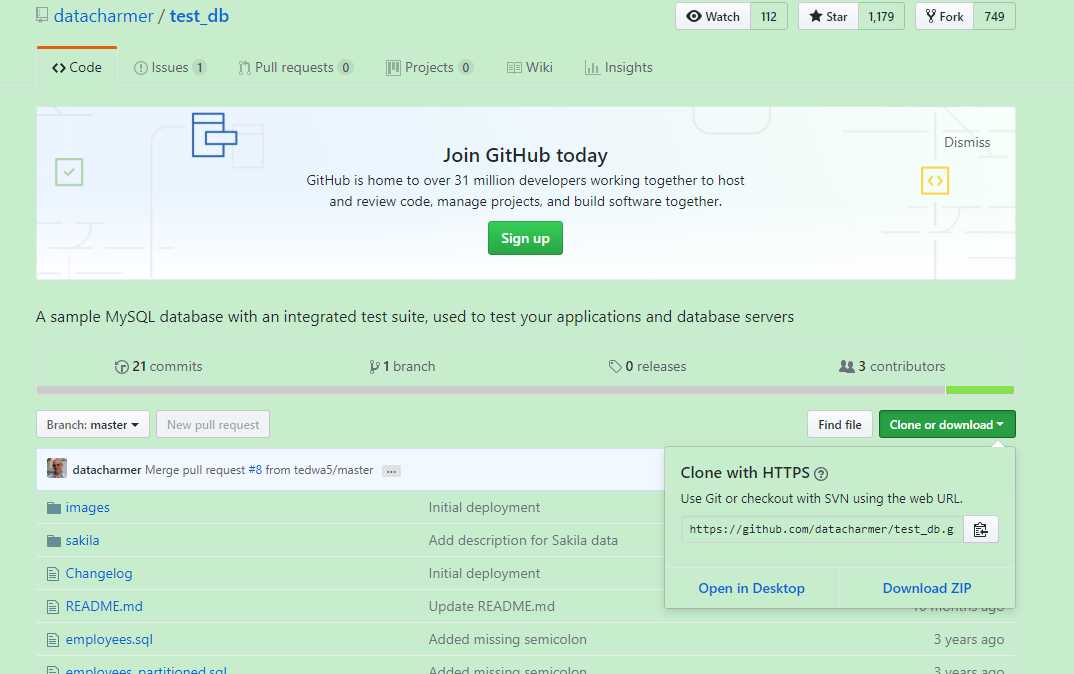Click the blue window illustration icon in banner

tap(214, 135)
